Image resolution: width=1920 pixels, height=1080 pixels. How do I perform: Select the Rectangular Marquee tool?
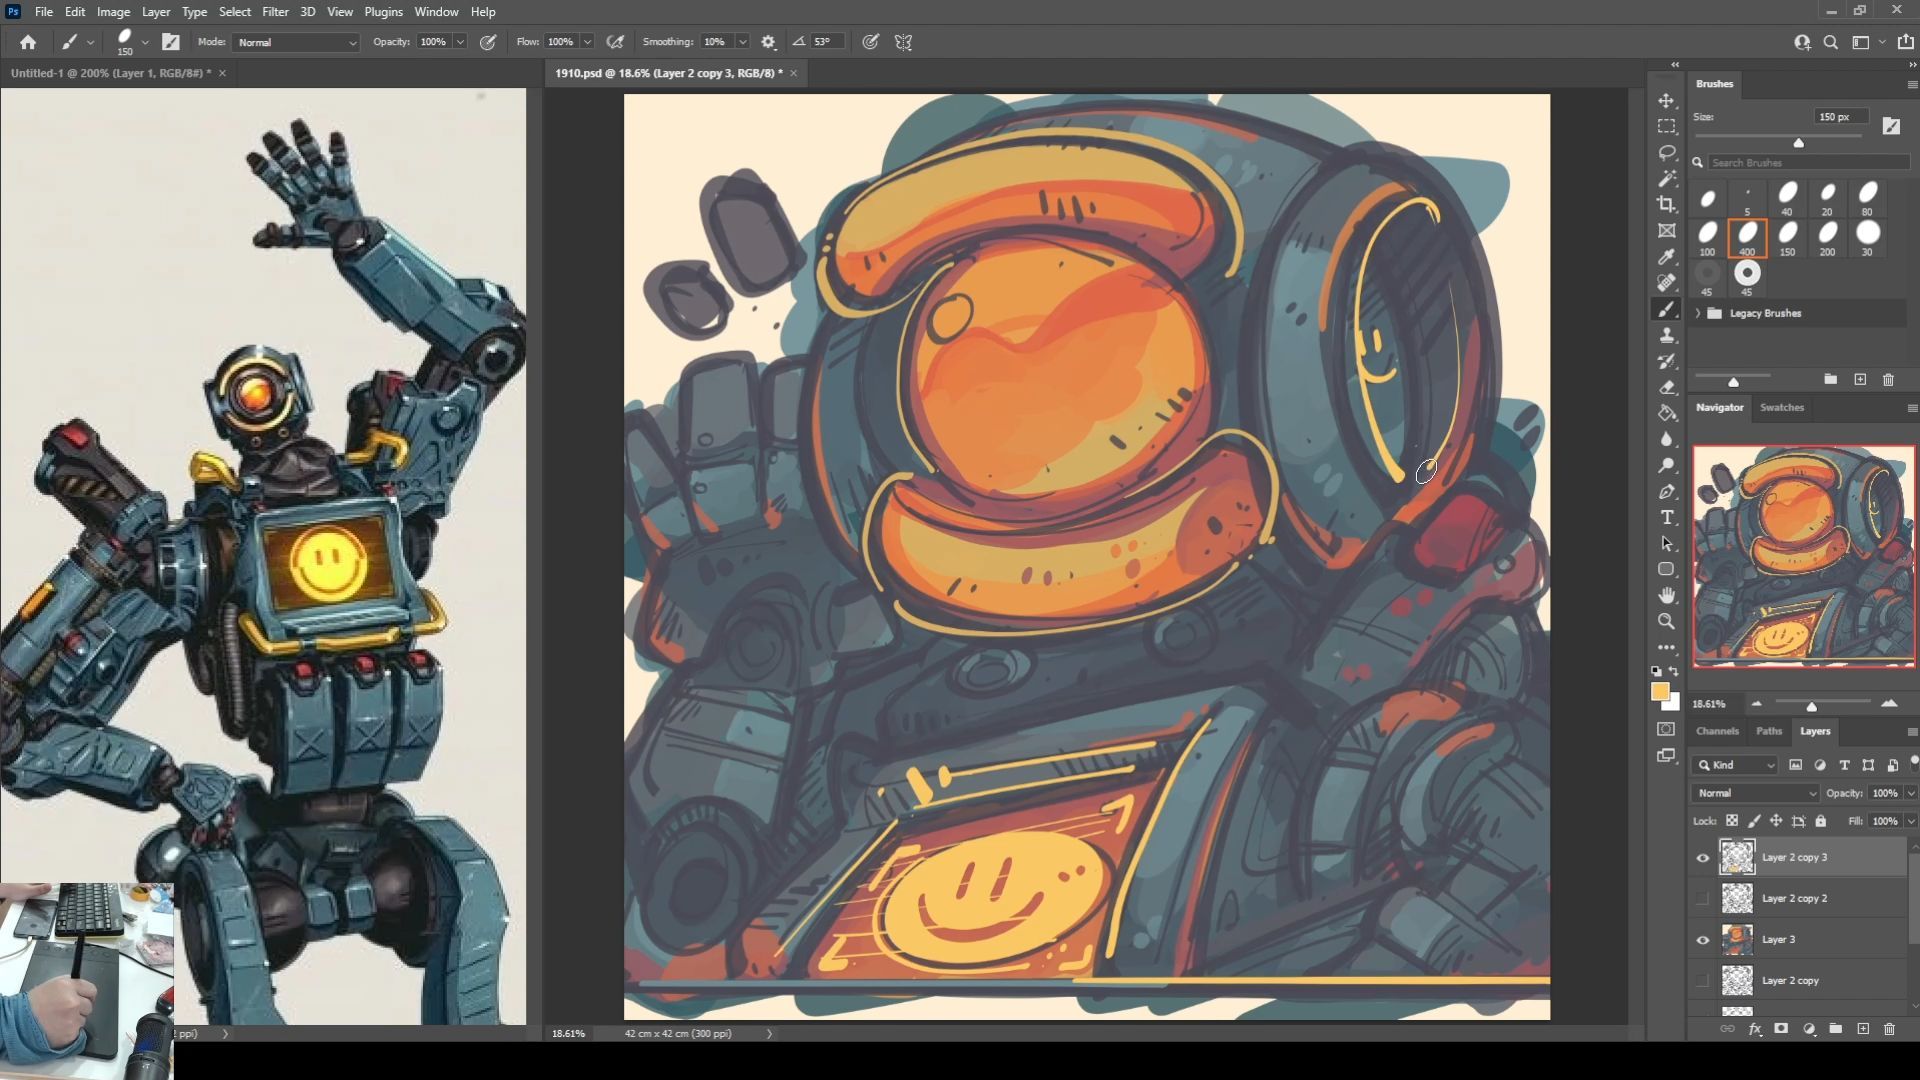(x=1666, y=127)
